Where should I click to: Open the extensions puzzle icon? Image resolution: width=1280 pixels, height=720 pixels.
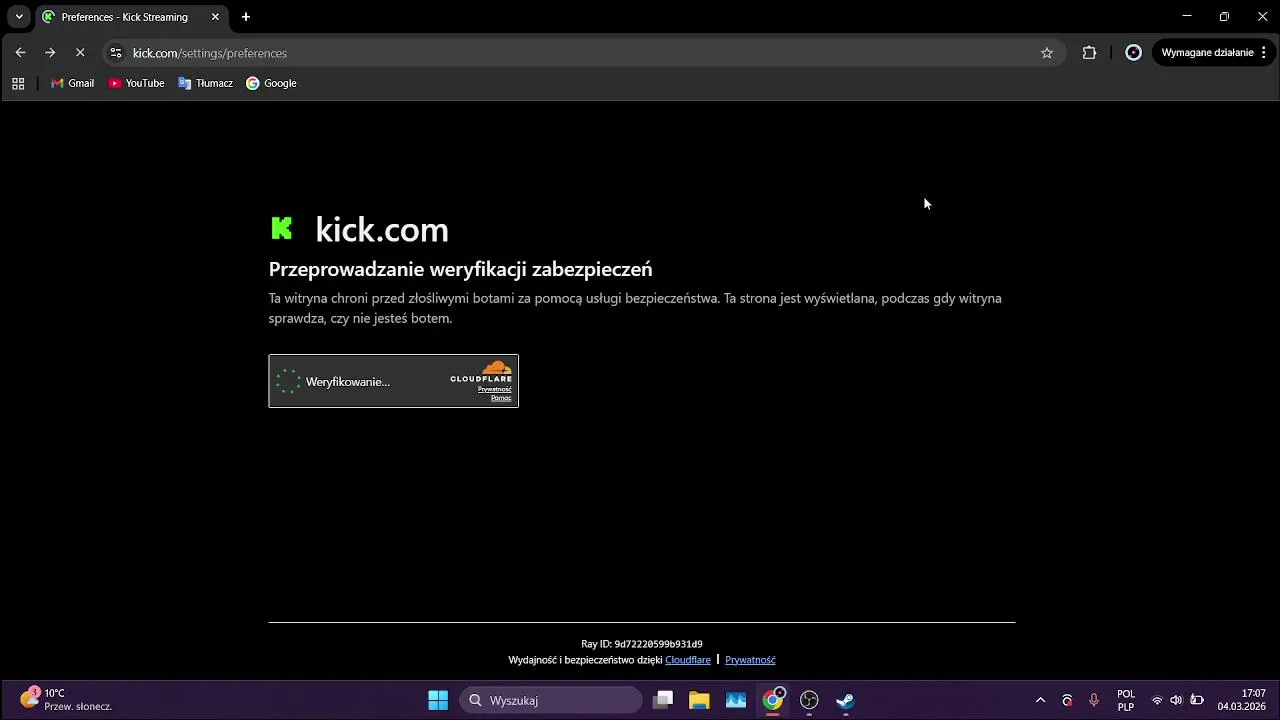coord(1089,53)
